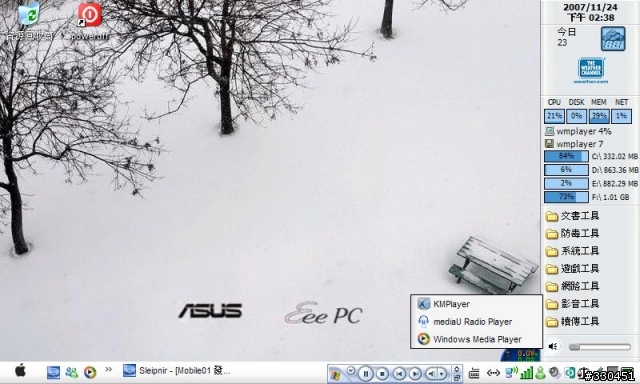Choose Windows Media Player from the popup menu
640x384 pixels.
476,339
